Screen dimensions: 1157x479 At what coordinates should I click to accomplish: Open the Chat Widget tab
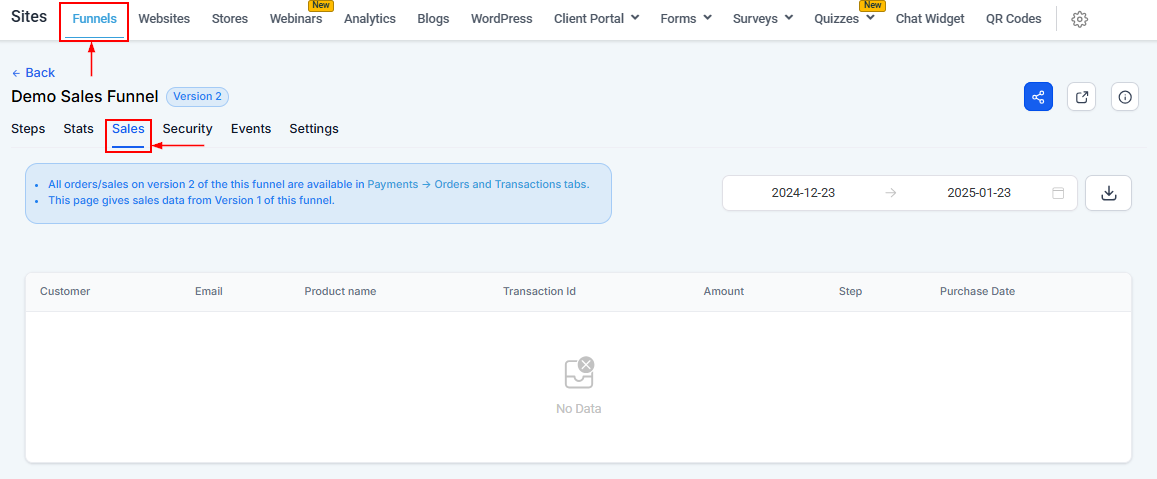930,18
